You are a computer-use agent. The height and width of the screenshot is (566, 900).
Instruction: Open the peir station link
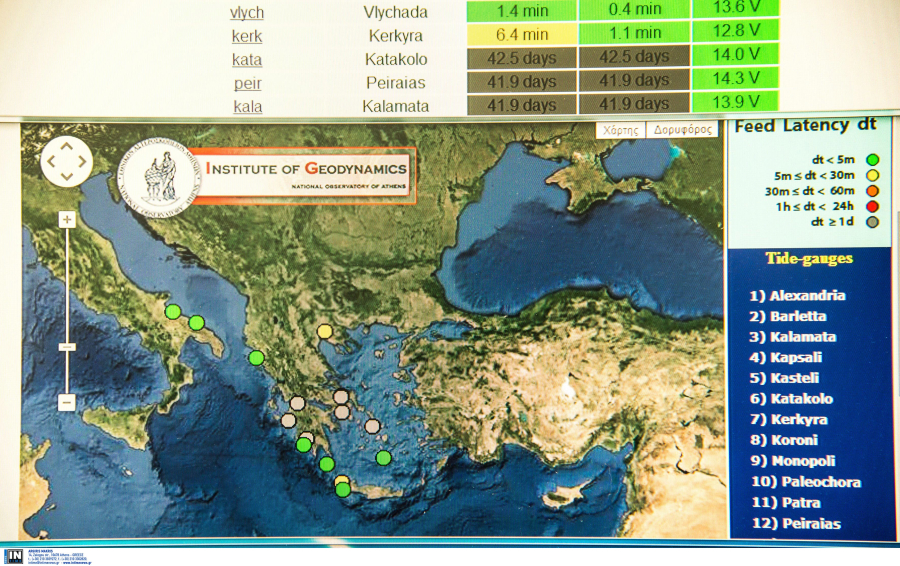247,82
